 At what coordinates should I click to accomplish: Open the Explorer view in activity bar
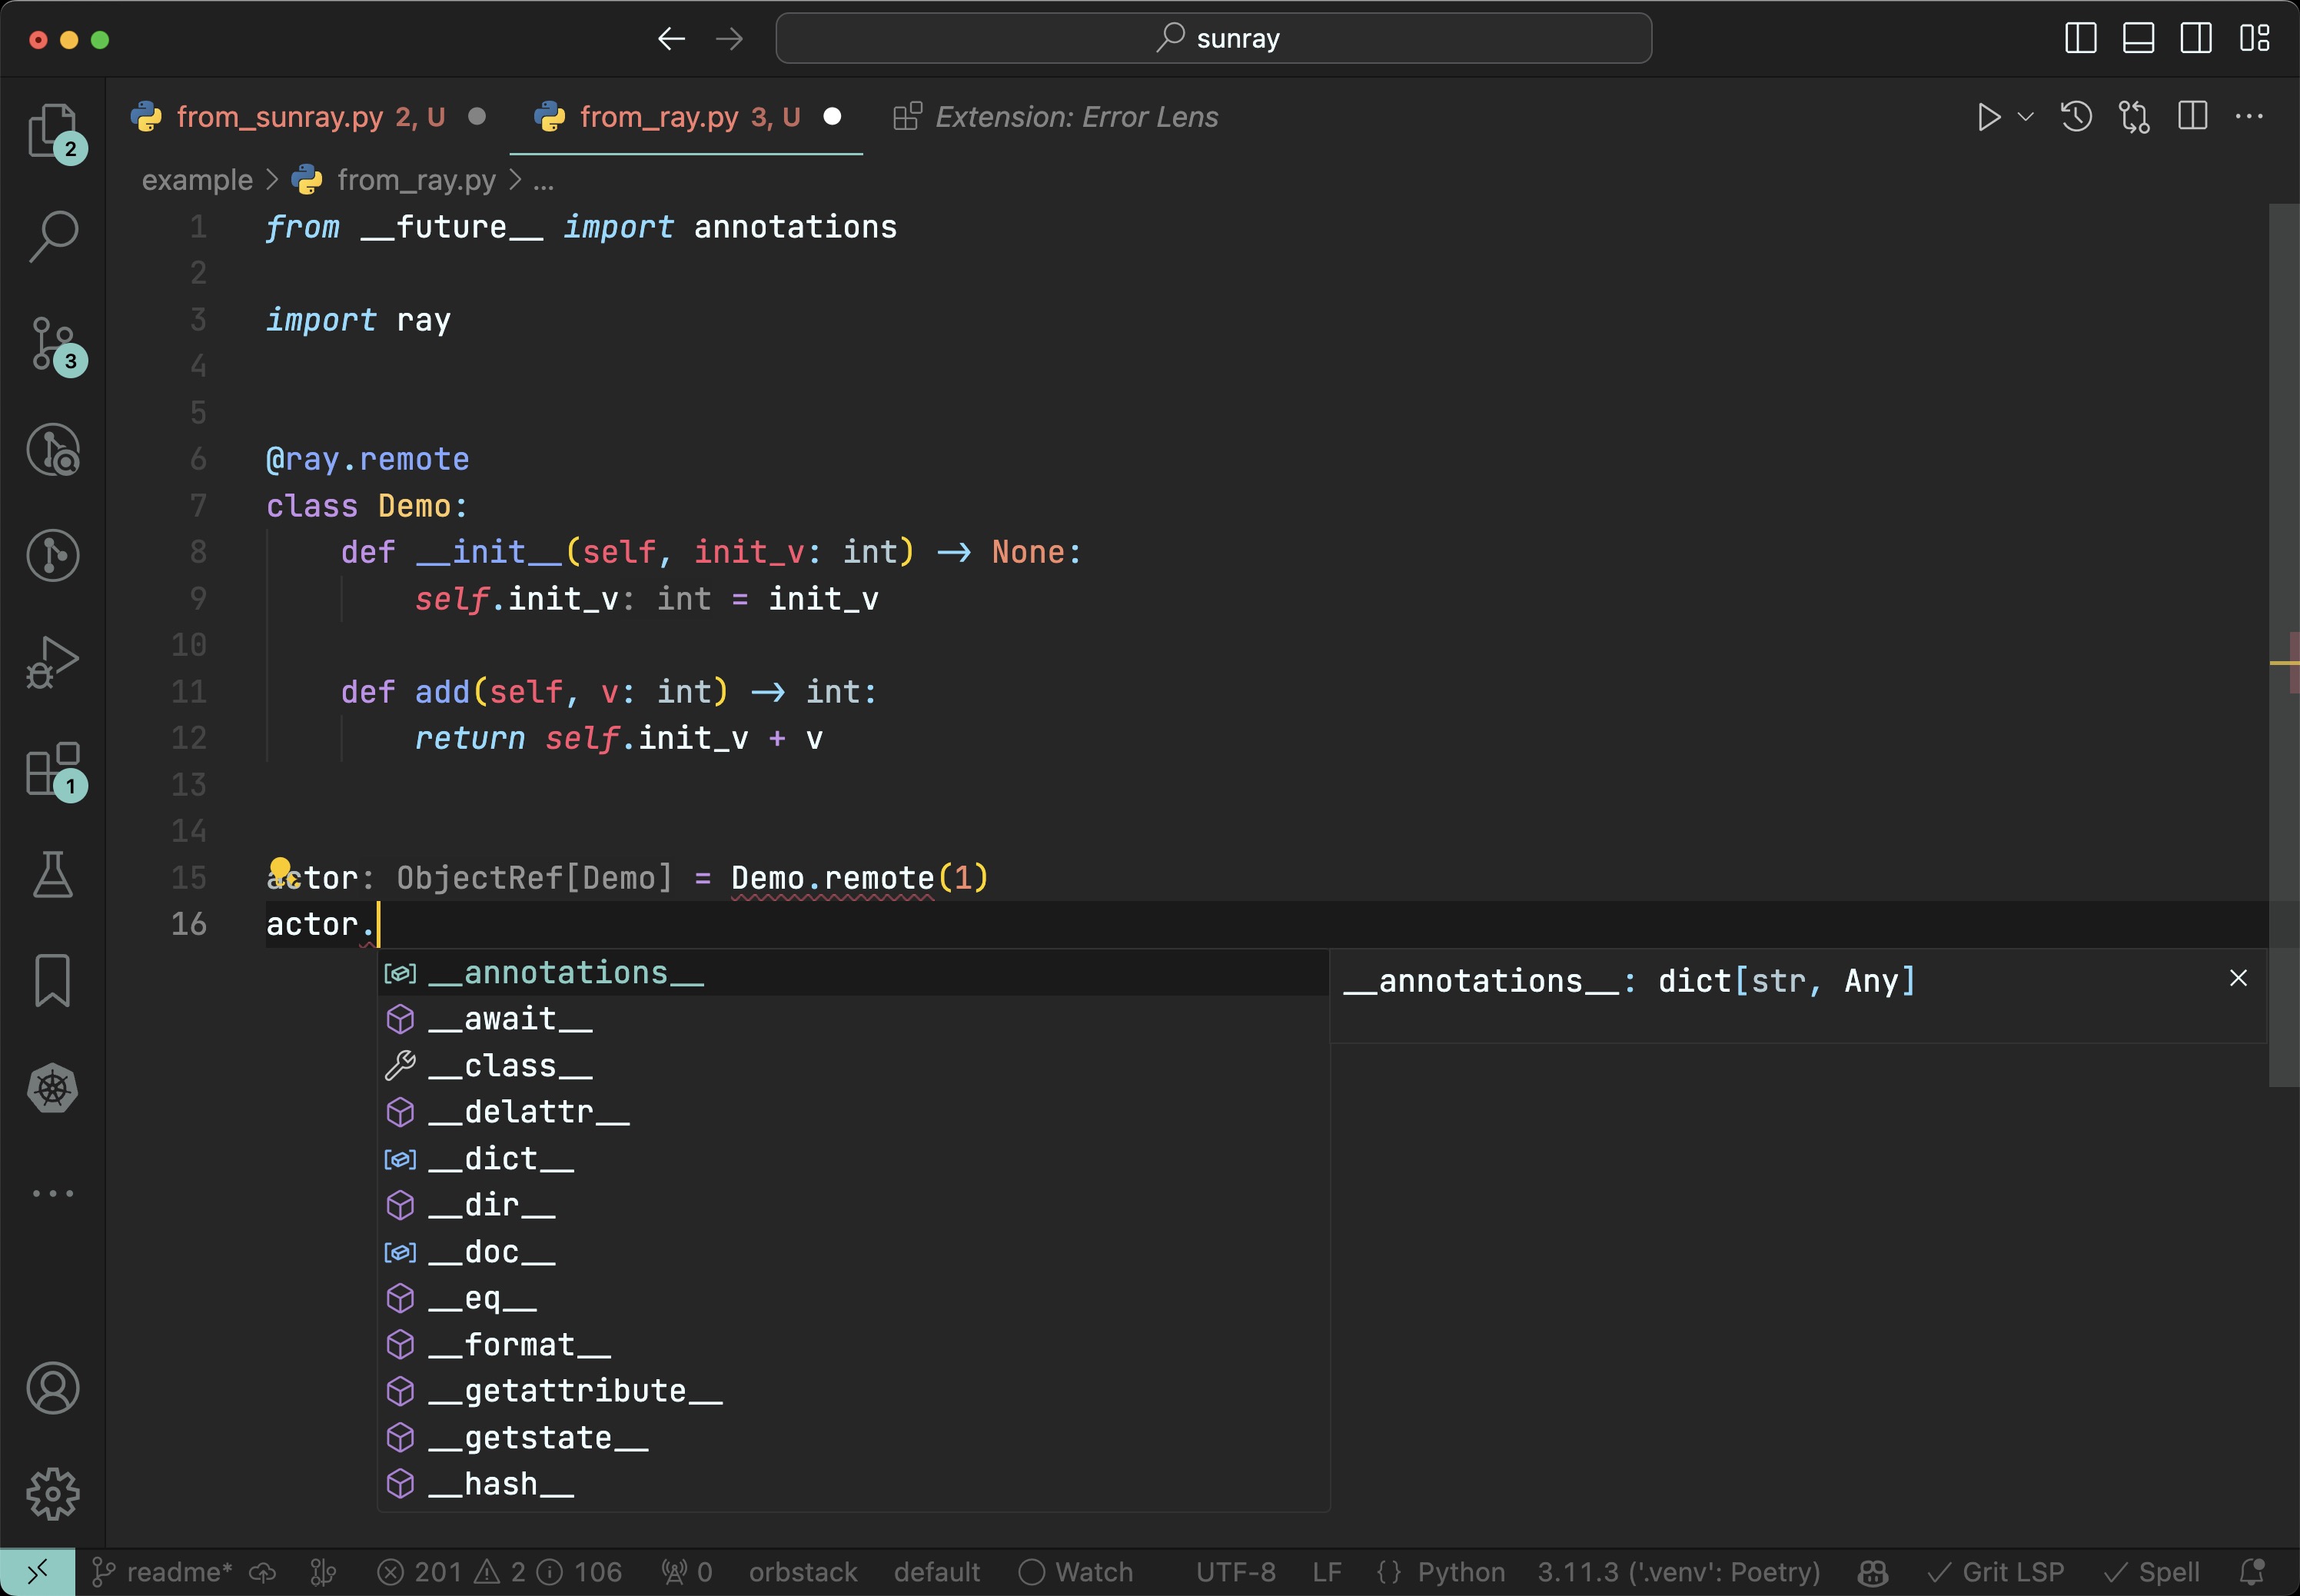click(52, 131)
